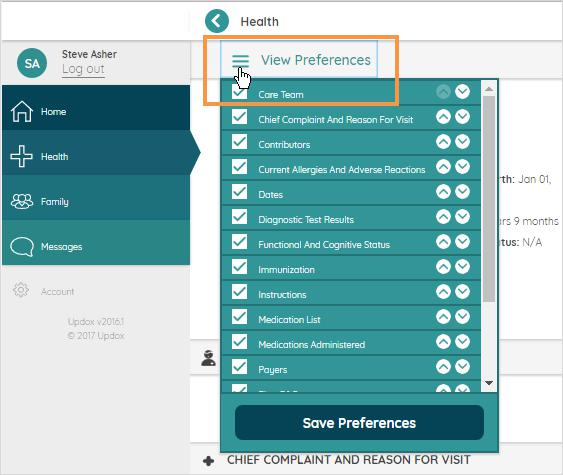Move Contributors up with its up arrow
The image size is (563, 475).
tap(443, 142)
